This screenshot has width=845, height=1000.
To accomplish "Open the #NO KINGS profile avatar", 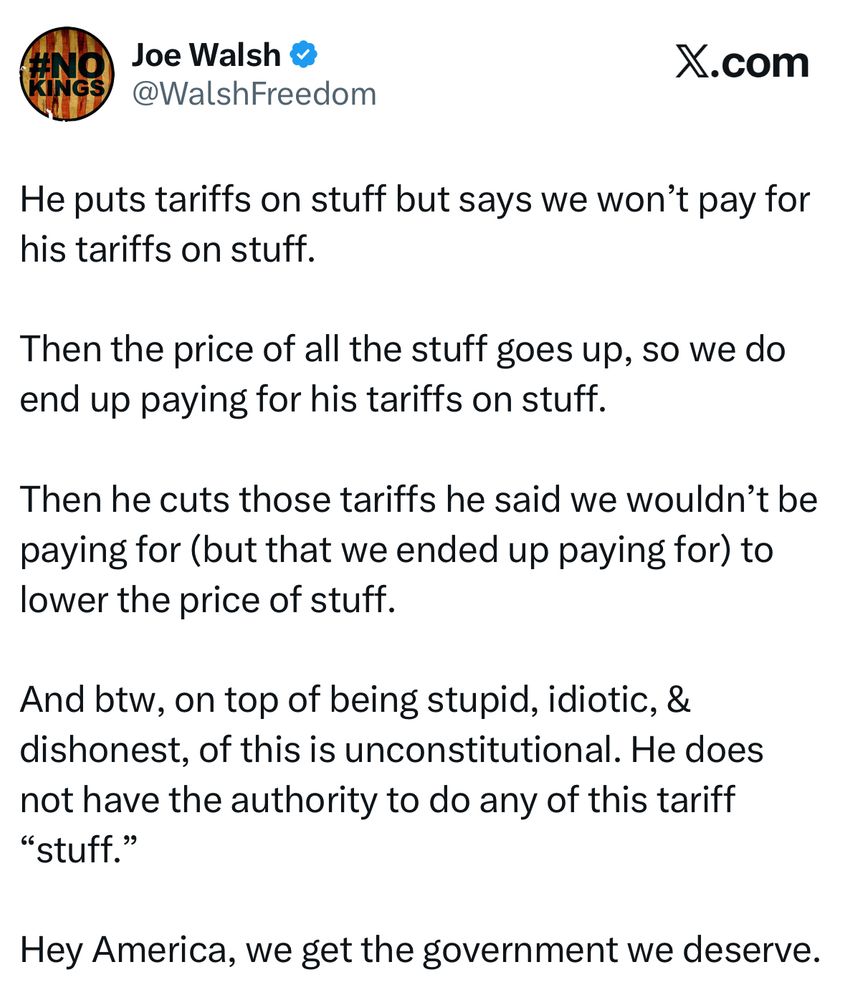I will [x=67, y=73].
